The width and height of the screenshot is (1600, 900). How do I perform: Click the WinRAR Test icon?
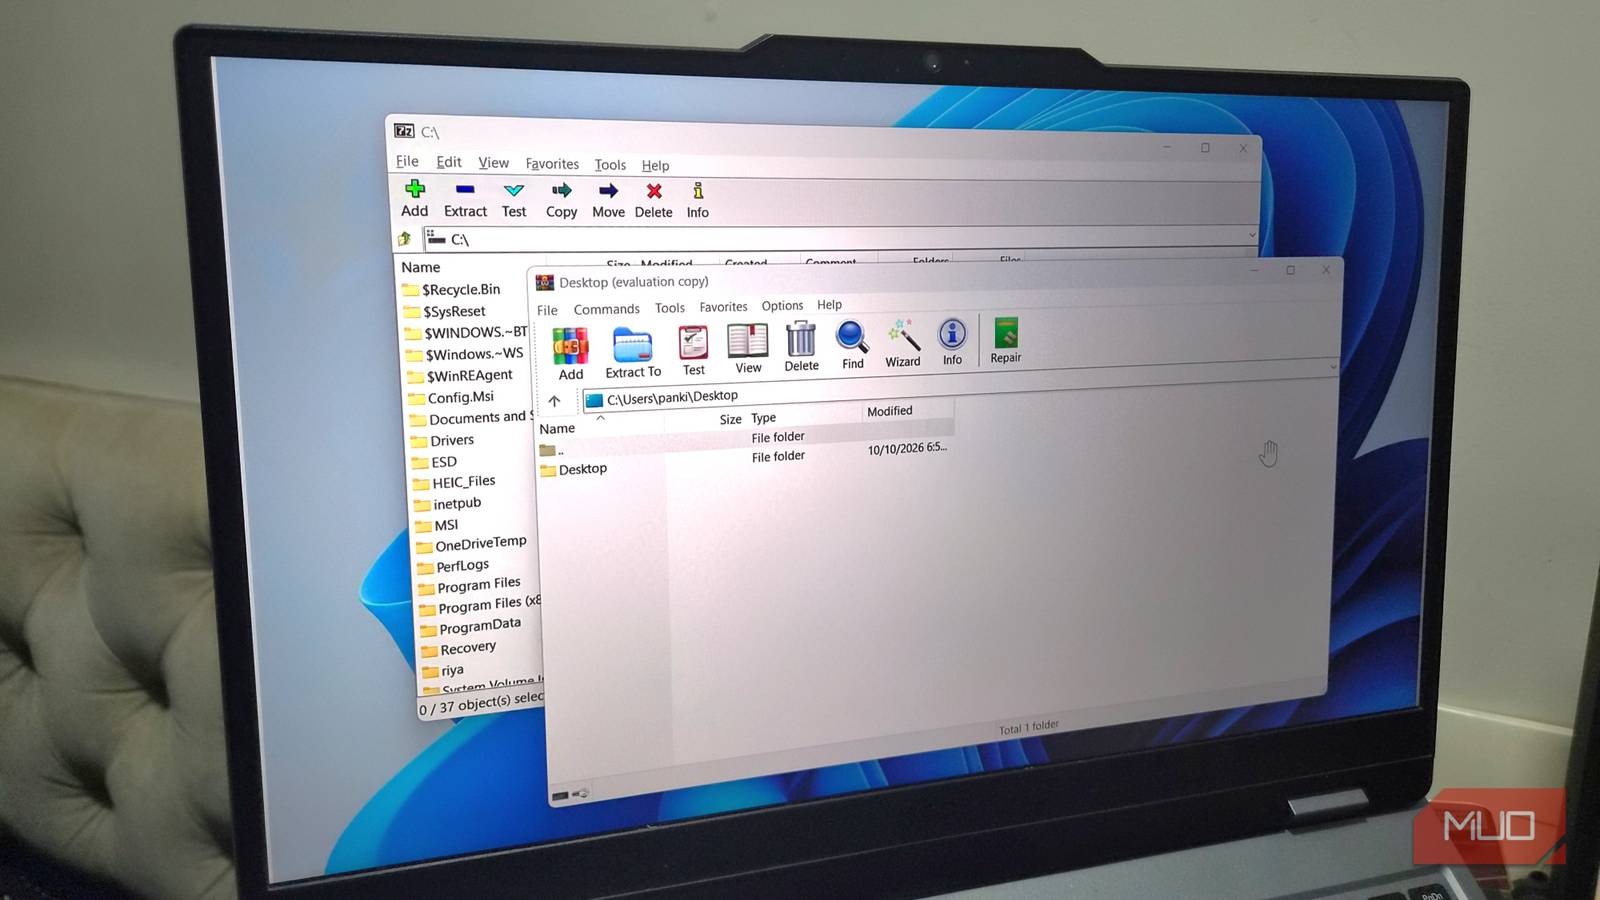click(x=693, y=343)
